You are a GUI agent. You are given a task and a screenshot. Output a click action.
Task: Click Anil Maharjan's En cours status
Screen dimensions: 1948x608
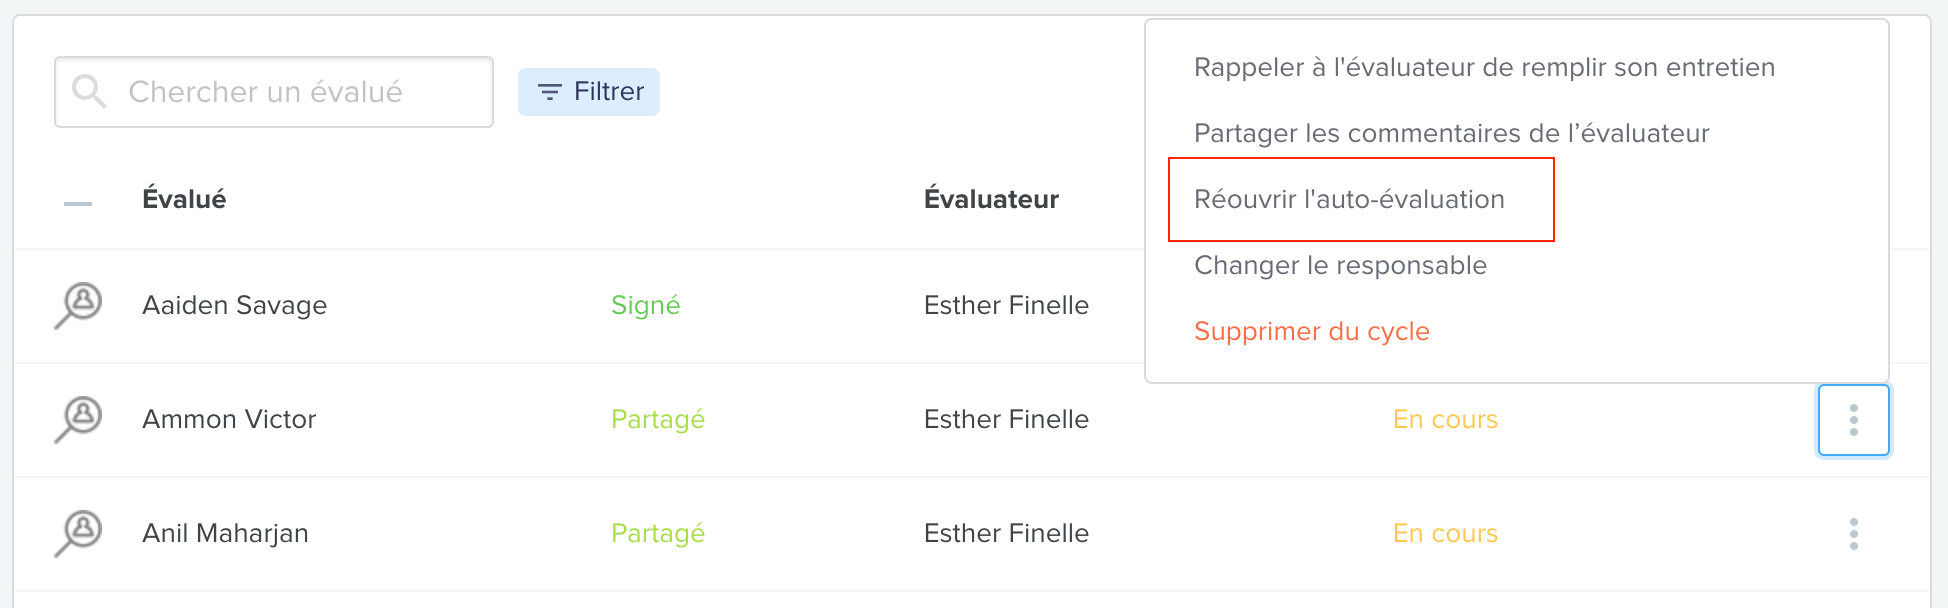coord(1445,533)
